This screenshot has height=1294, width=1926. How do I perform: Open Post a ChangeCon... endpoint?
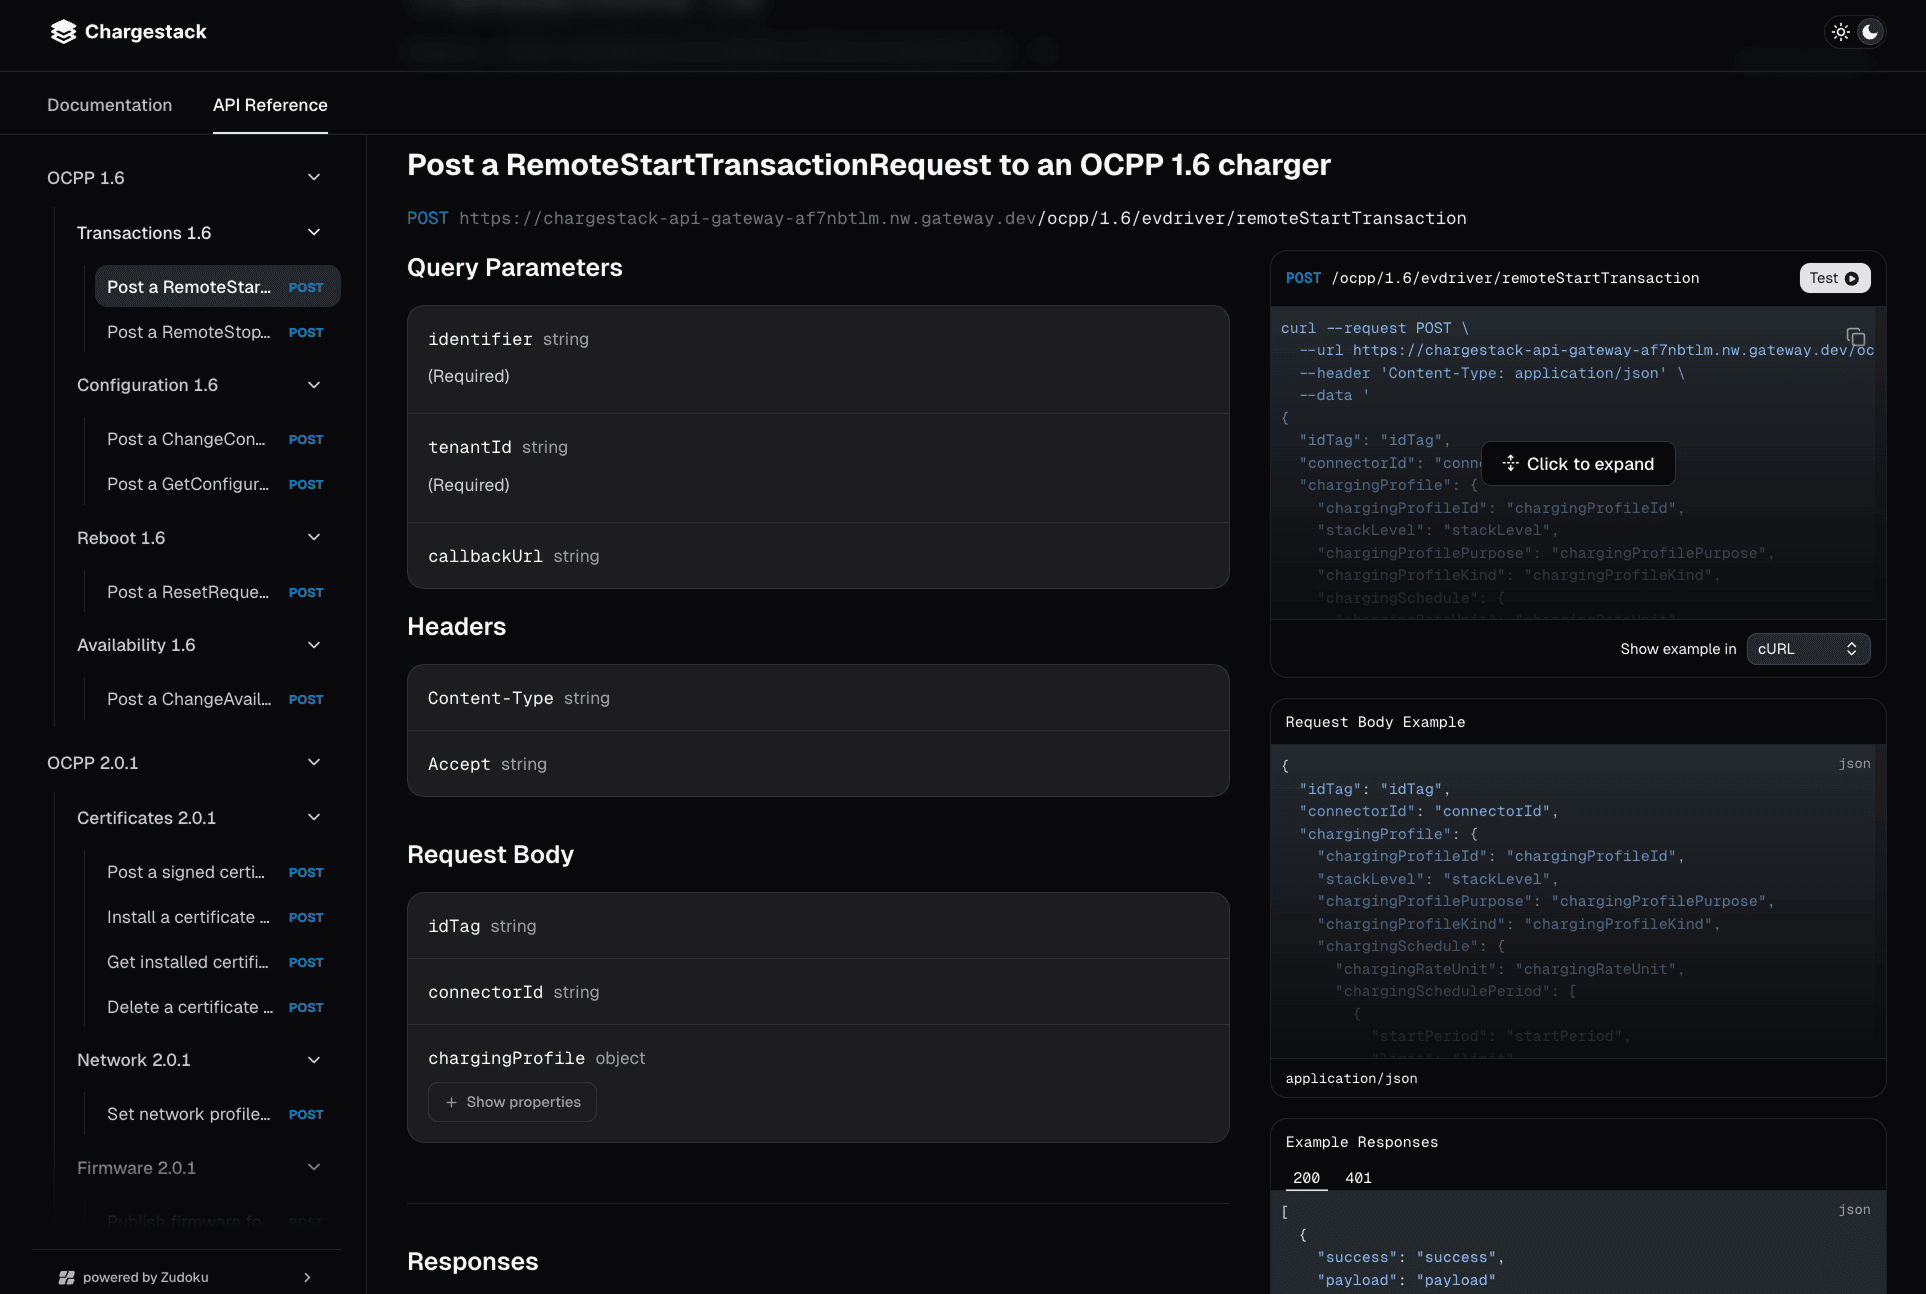tap(217, 439)
